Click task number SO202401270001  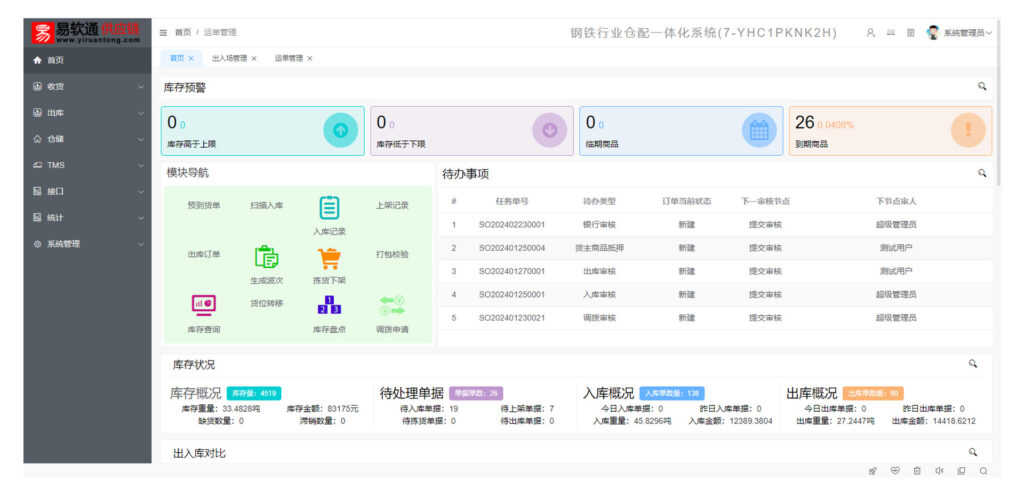pos(511,271)
